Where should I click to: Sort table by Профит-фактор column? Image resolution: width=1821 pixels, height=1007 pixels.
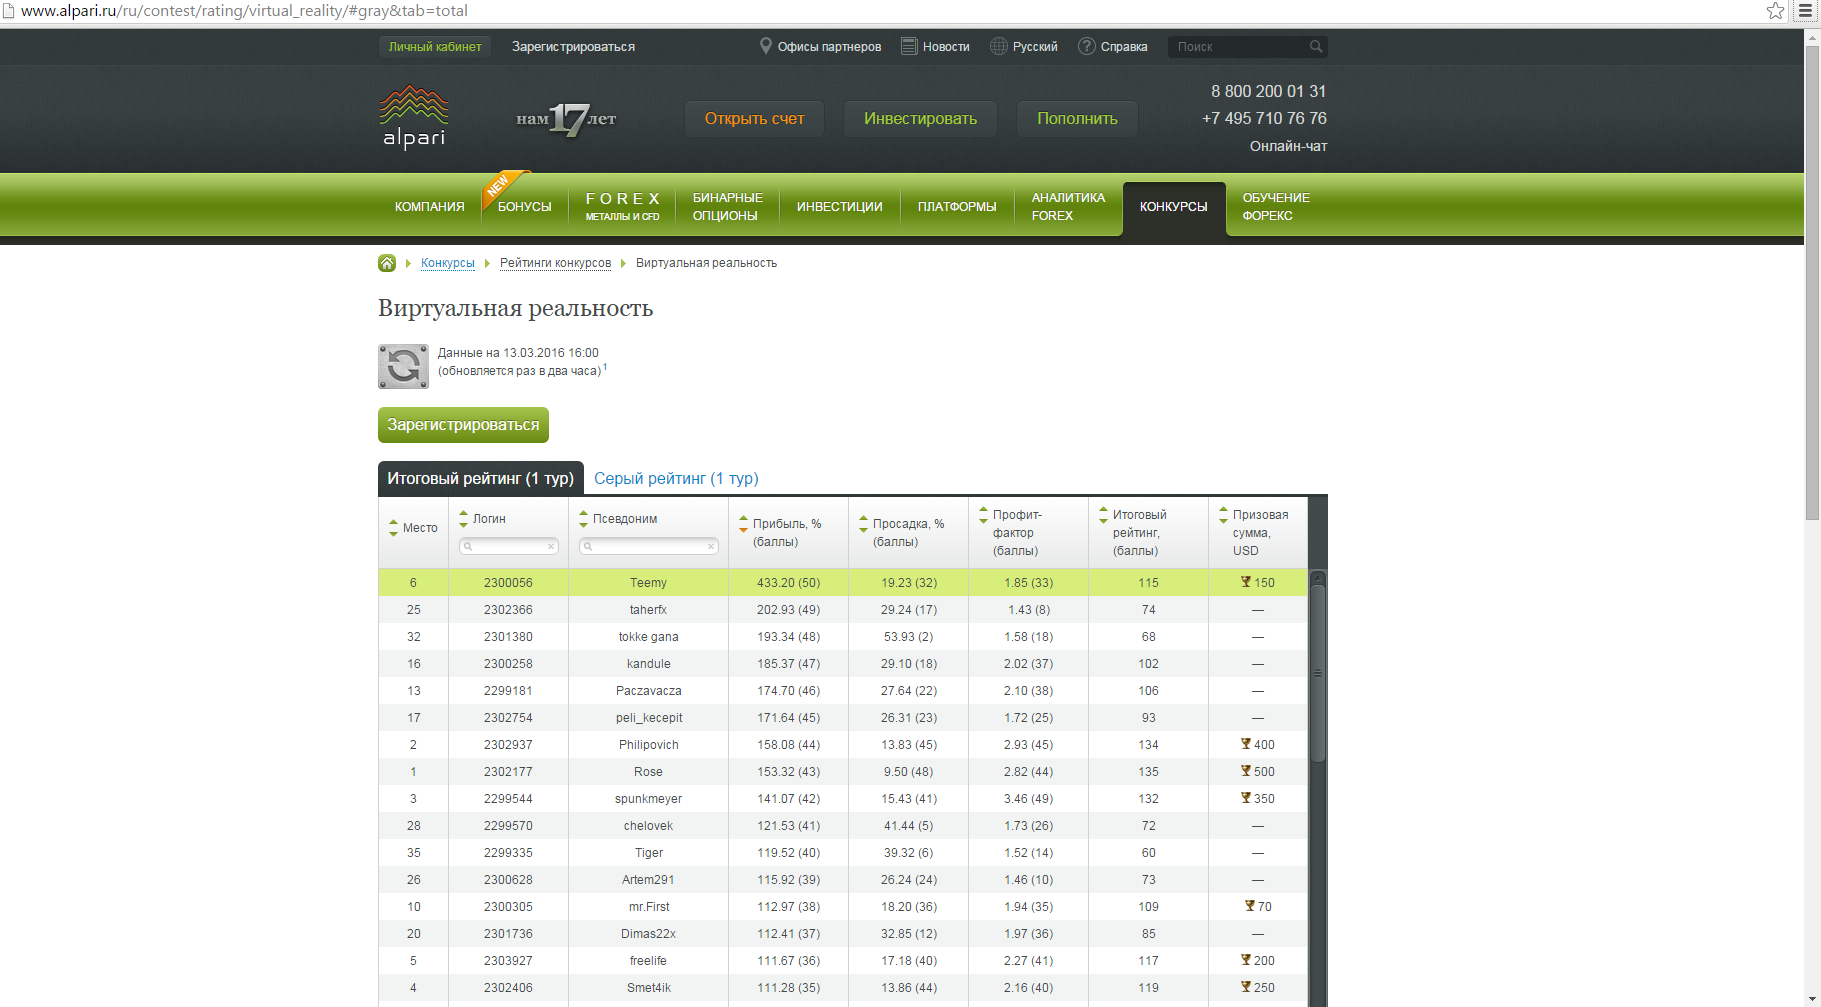pos(984,515)
